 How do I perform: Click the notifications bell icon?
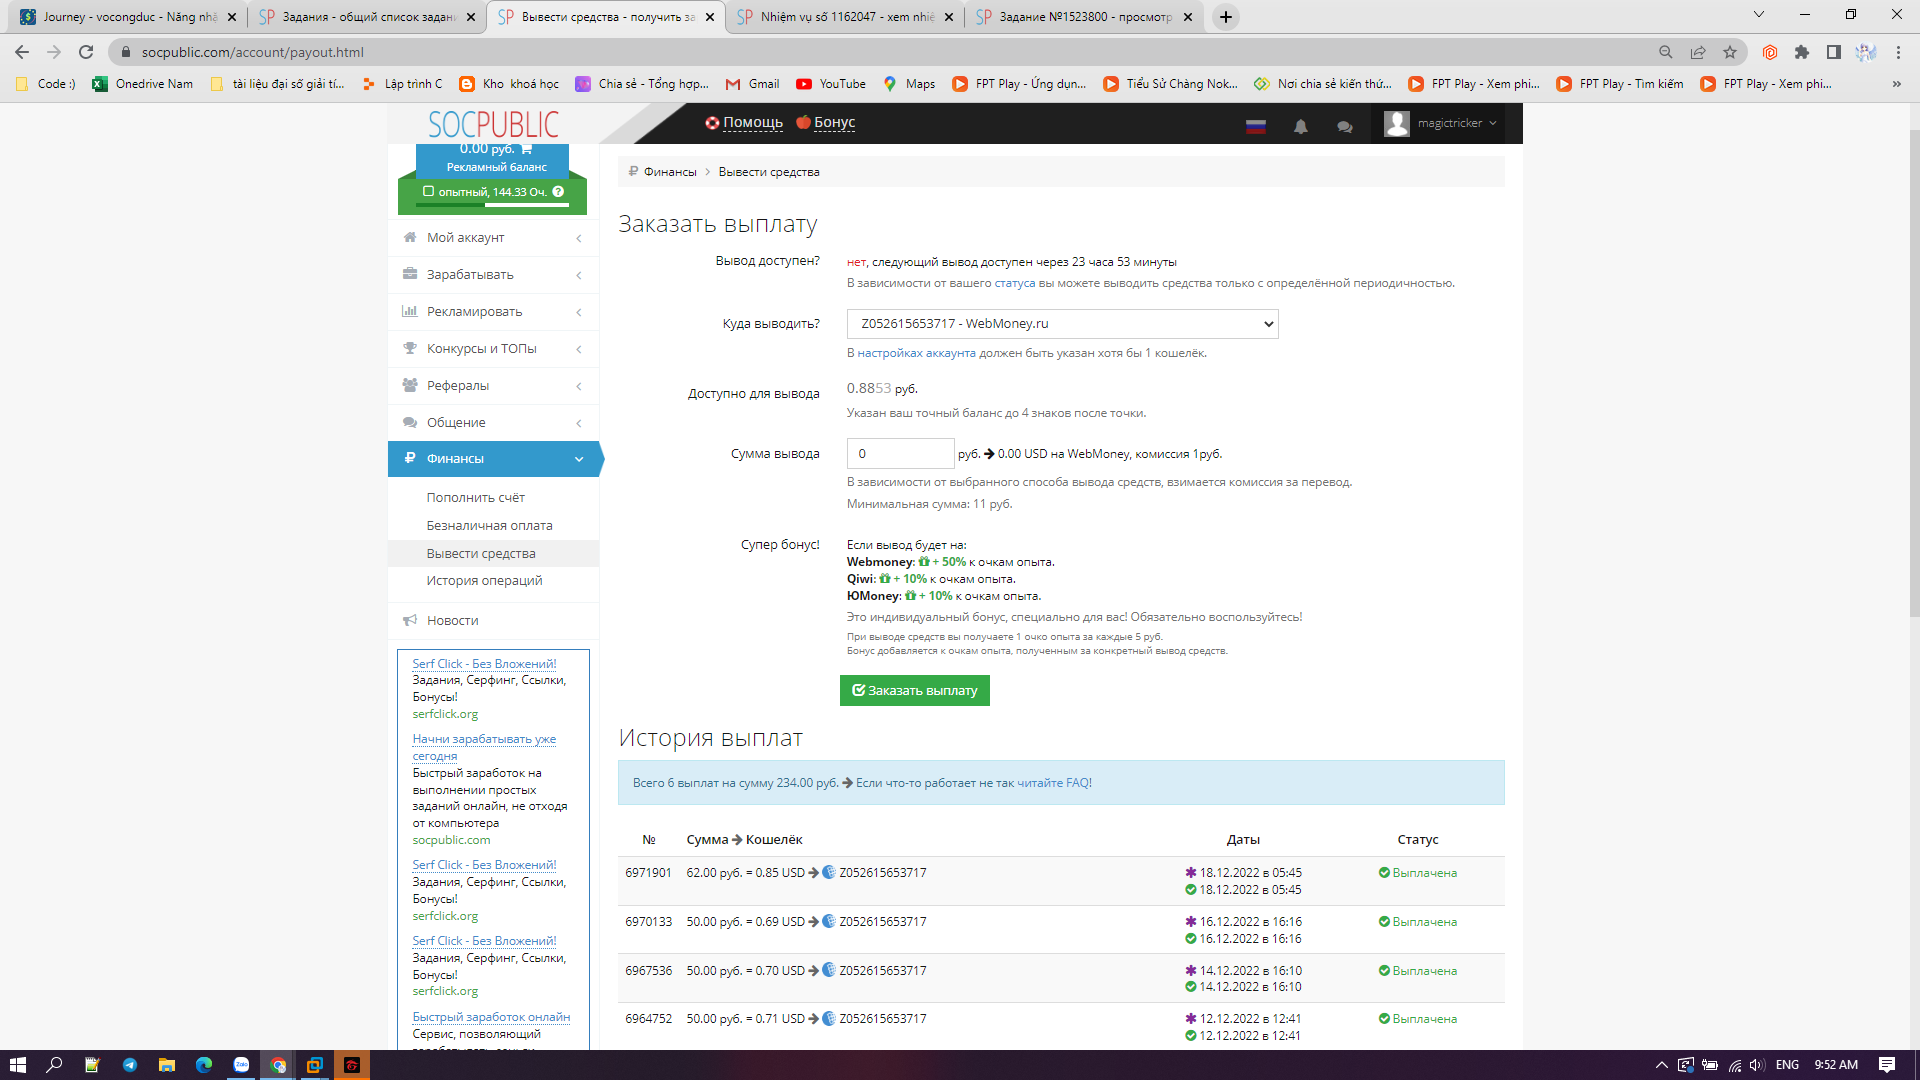pos(1300,127)
